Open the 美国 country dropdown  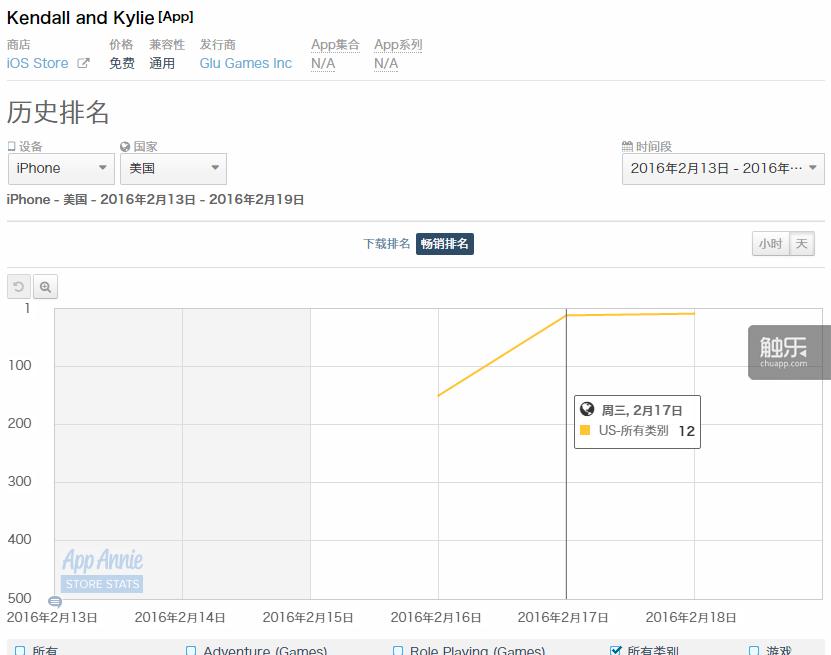[173, 169]
